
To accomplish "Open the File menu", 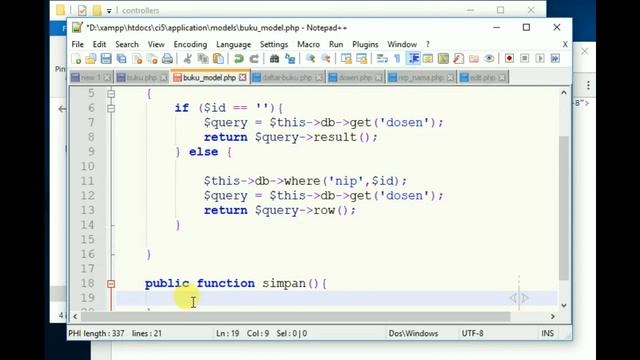I will tap(78, 44).
